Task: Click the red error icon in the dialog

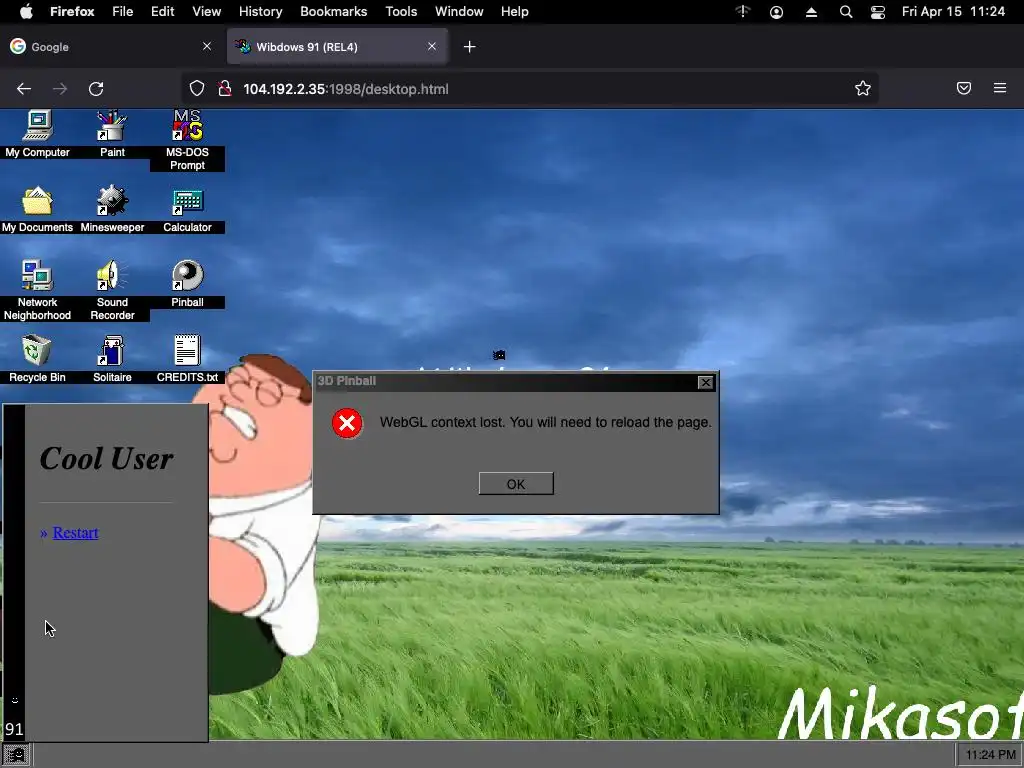Action: pyautogui.click(x=347, y=423)
